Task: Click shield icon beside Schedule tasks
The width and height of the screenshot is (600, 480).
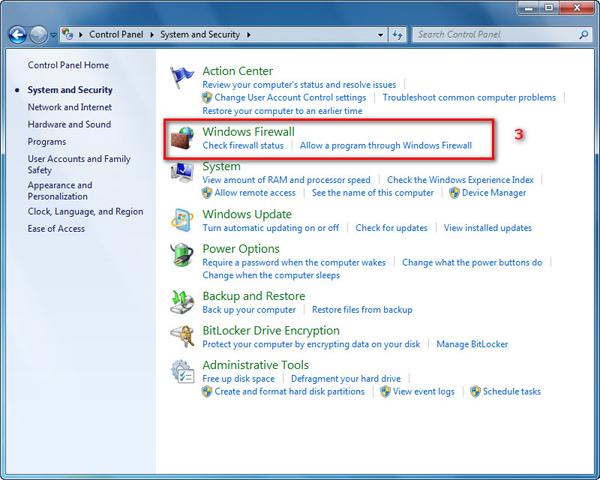Action: pyautogui.click(x=475, y=392)
